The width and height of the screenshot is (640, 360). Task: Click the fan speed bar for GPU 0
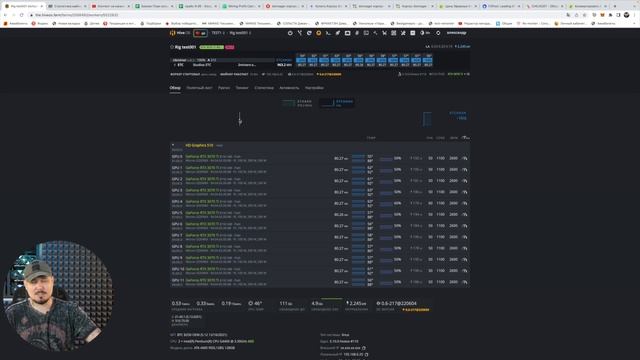(x=386, y=158)
